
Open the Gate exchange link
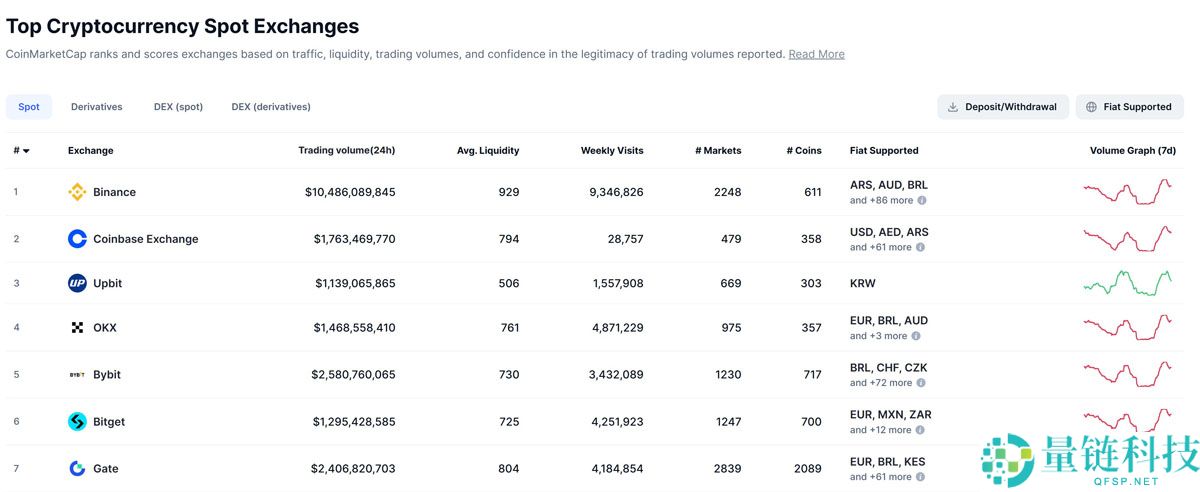pyautogui.click(x=106, y=468)
